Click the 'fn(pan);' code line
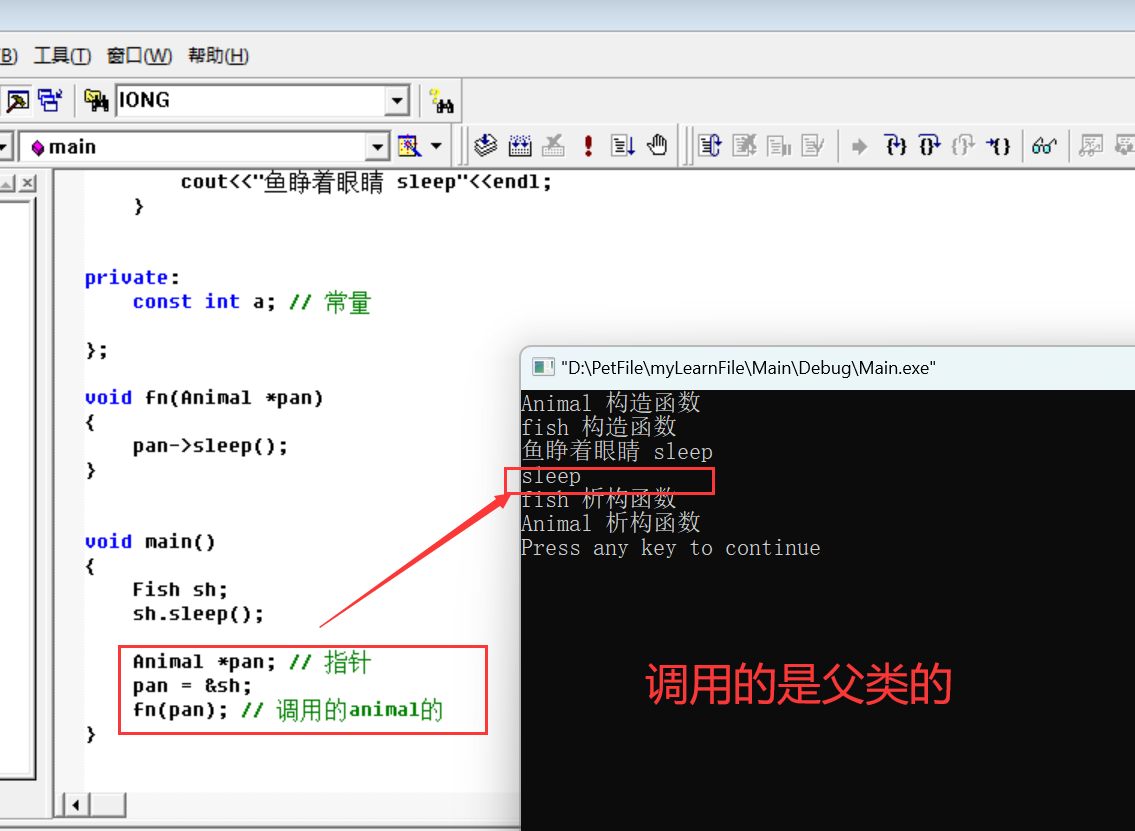1135x831 pixels. (x=180, y=709)
